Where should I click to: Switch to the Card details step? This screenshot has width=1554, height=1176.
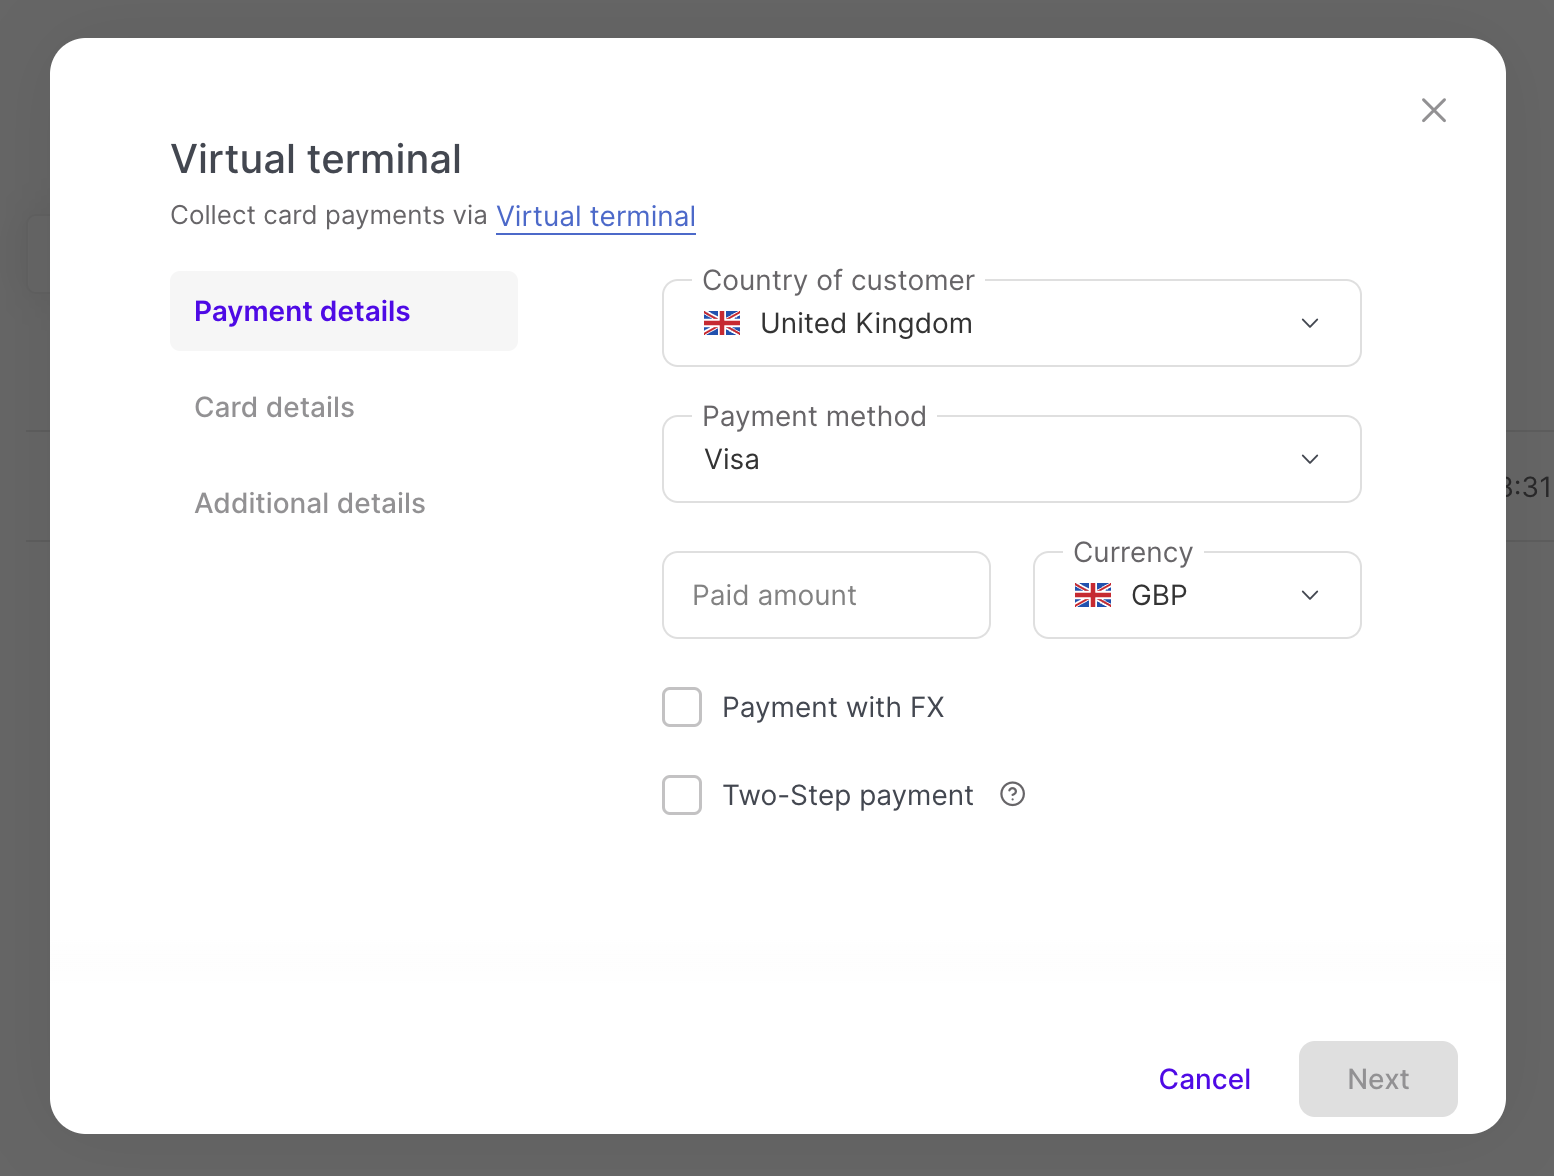point(274,407)
